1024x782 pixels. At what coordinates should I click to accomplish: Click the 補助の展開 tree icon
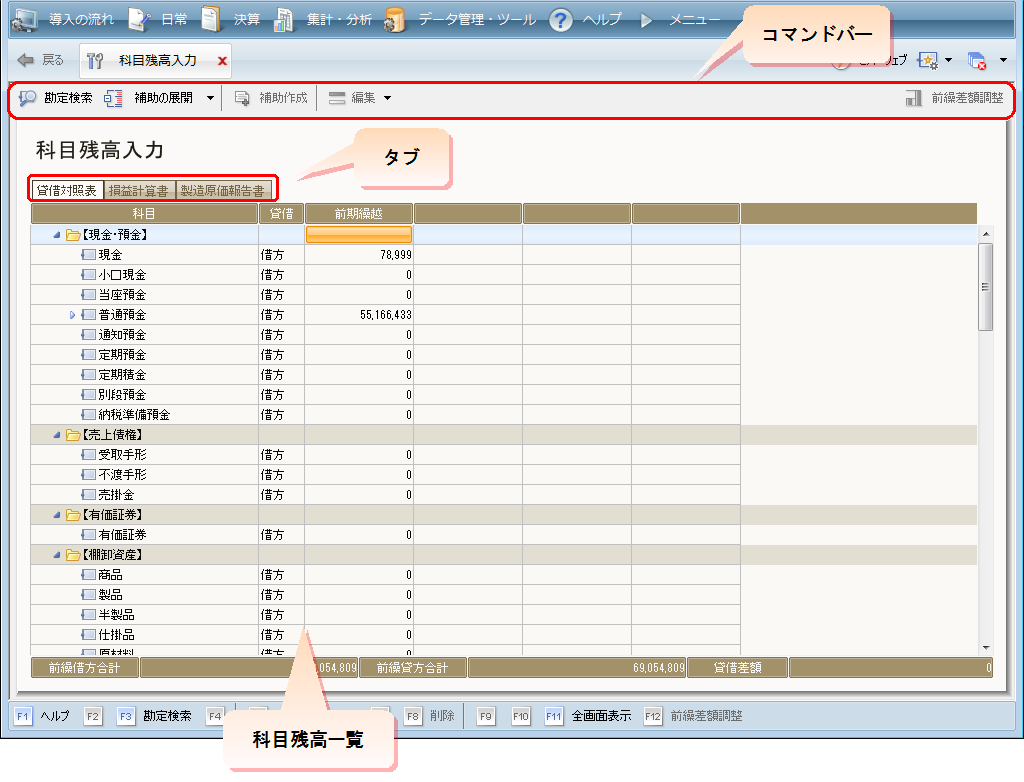click(113, 98)
